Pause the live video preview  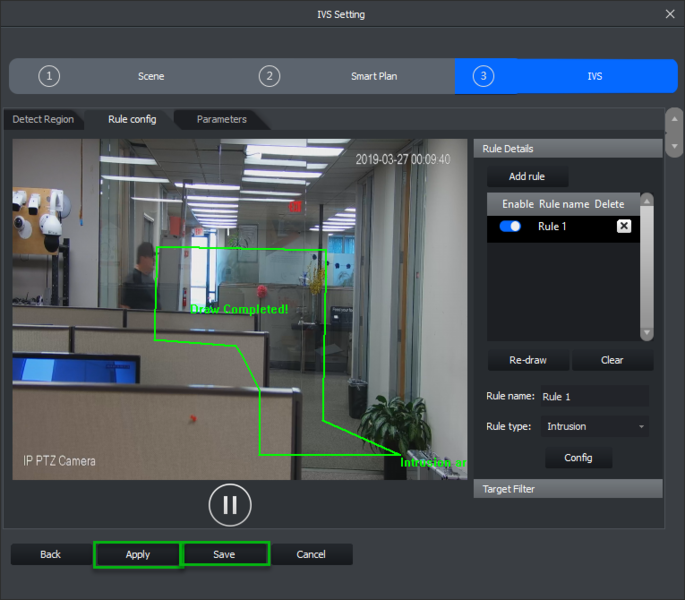pos(230,505)
